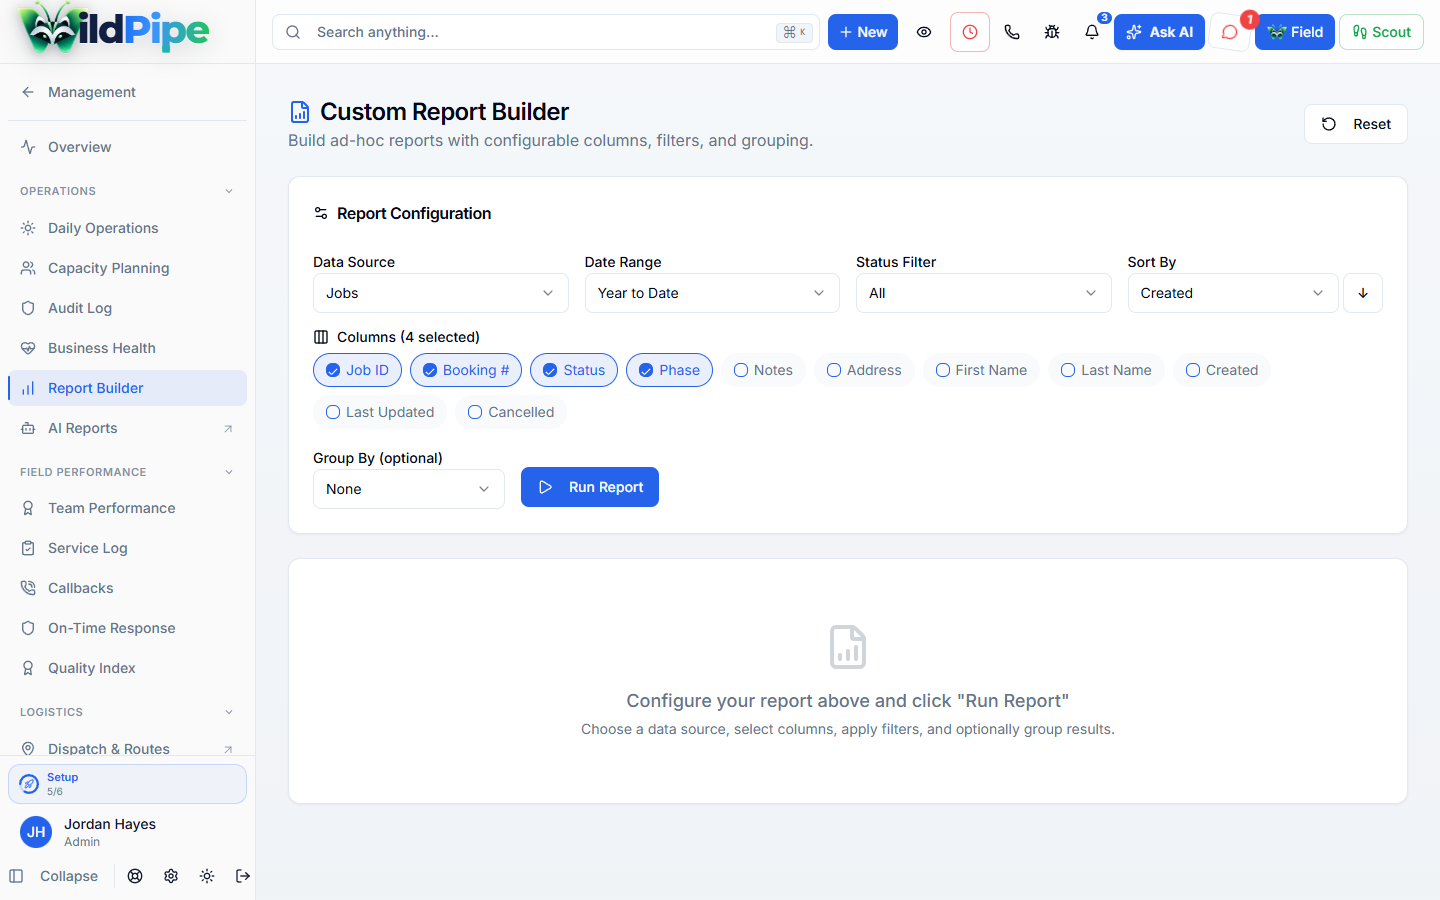
Task: Enable the Address column
Action: click(x=864, y=370)
